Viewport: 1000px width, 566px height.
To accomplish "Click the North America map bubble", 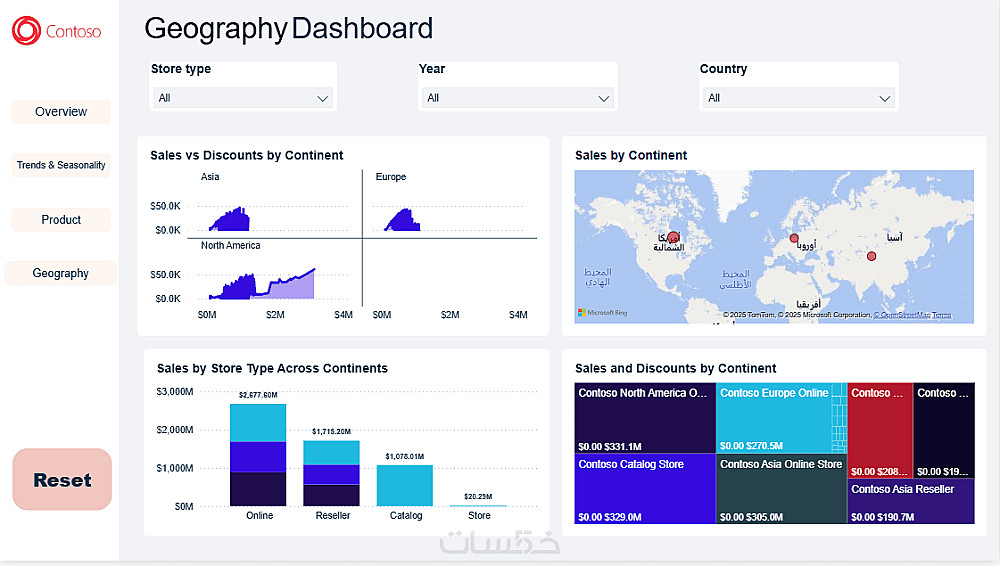I will click(x=673, y=237).
